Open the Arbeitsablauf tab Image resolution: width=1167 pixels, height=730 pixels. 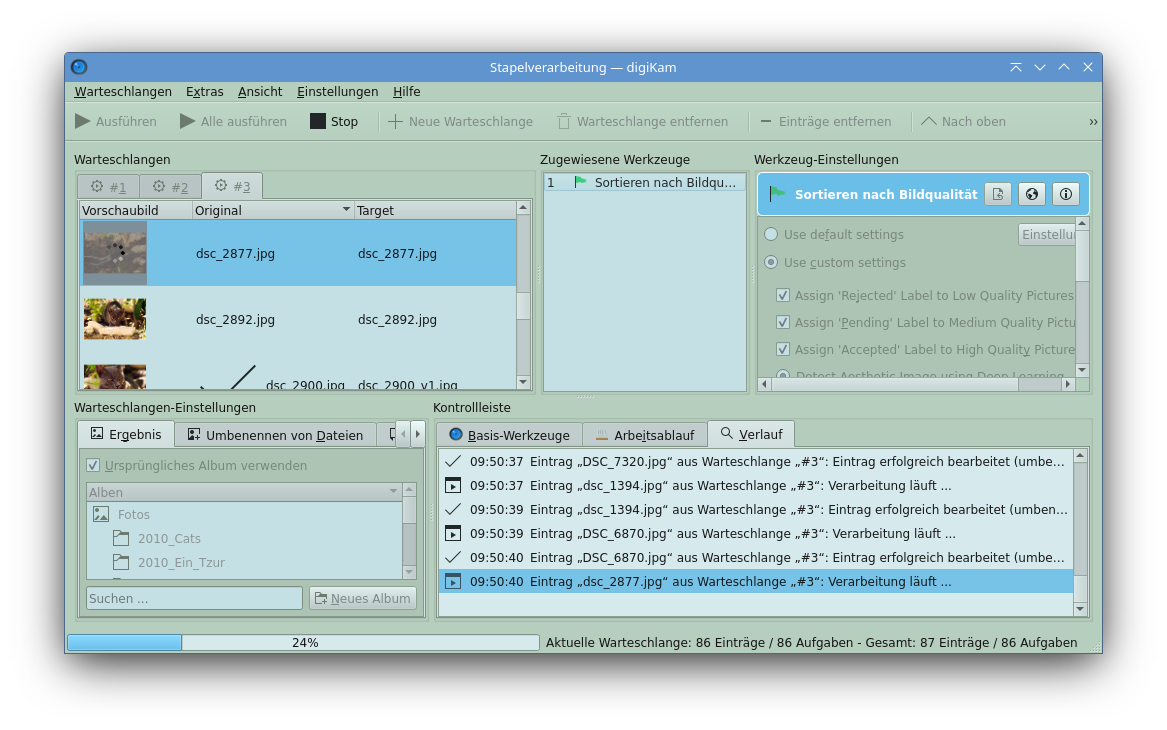[645, 435]
